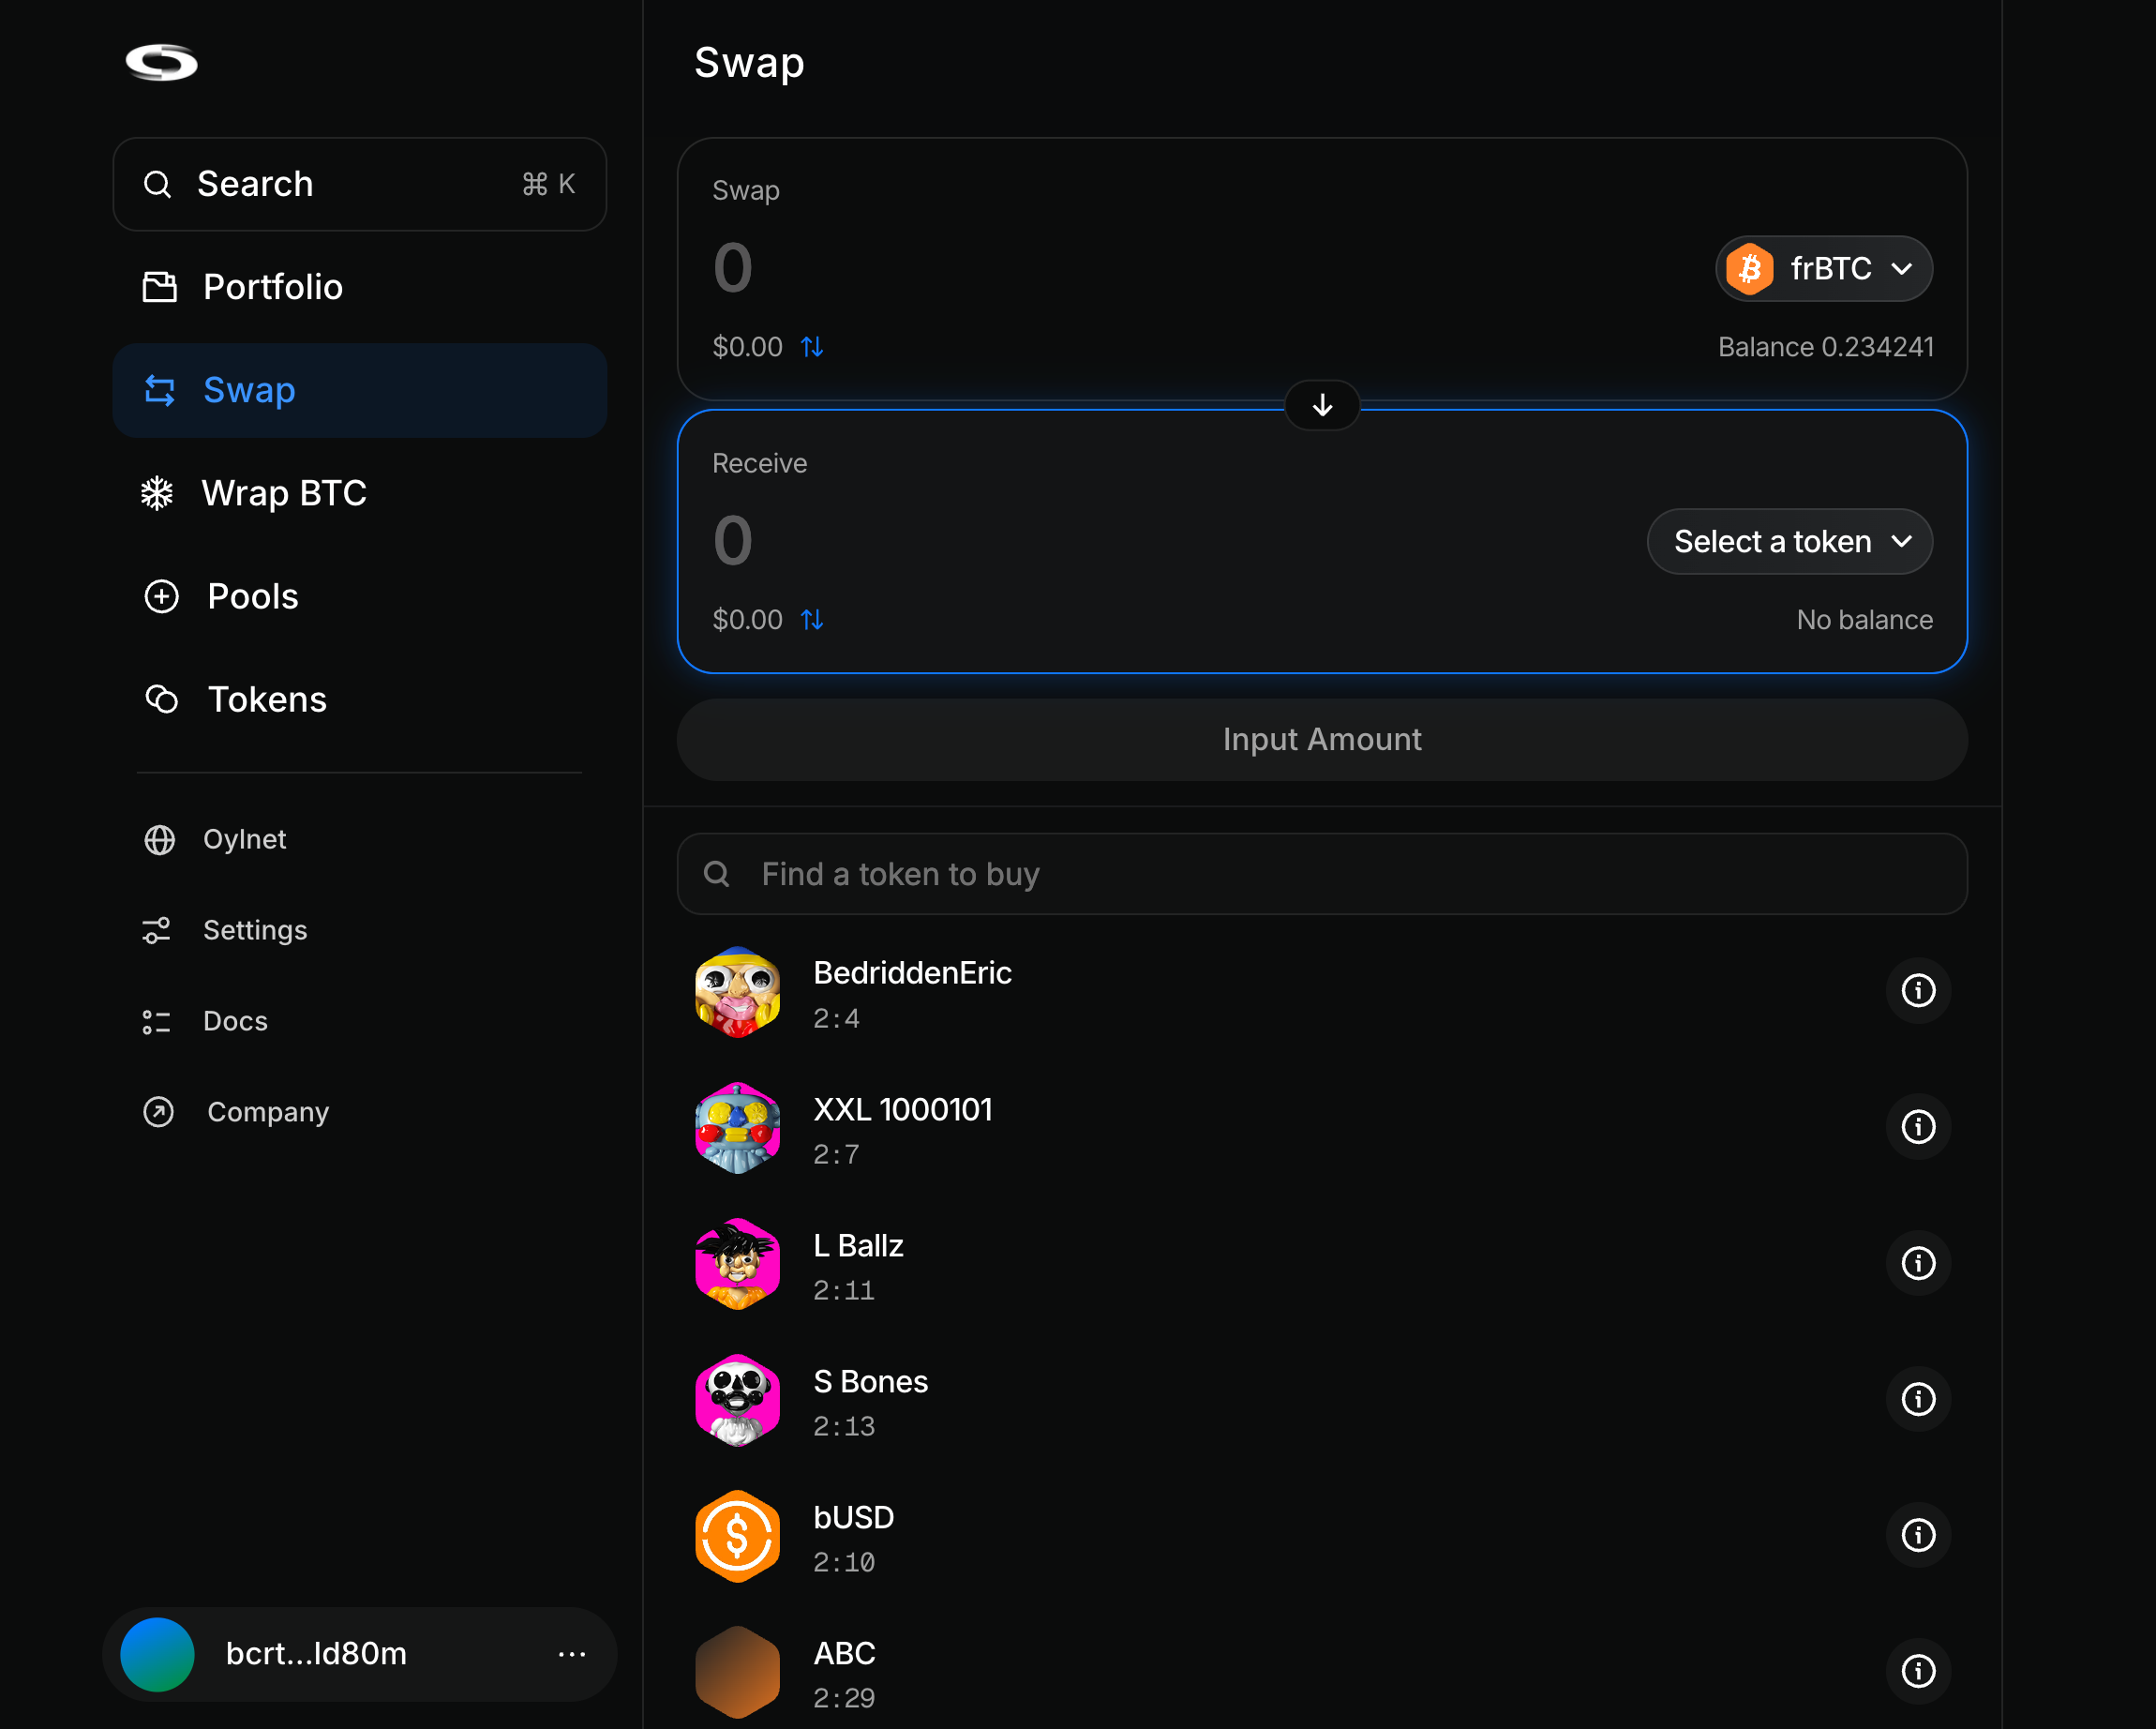Click the Input Amount button
The height and width of the screenshot is (1729, 2156).
(x=1322, y=740)
